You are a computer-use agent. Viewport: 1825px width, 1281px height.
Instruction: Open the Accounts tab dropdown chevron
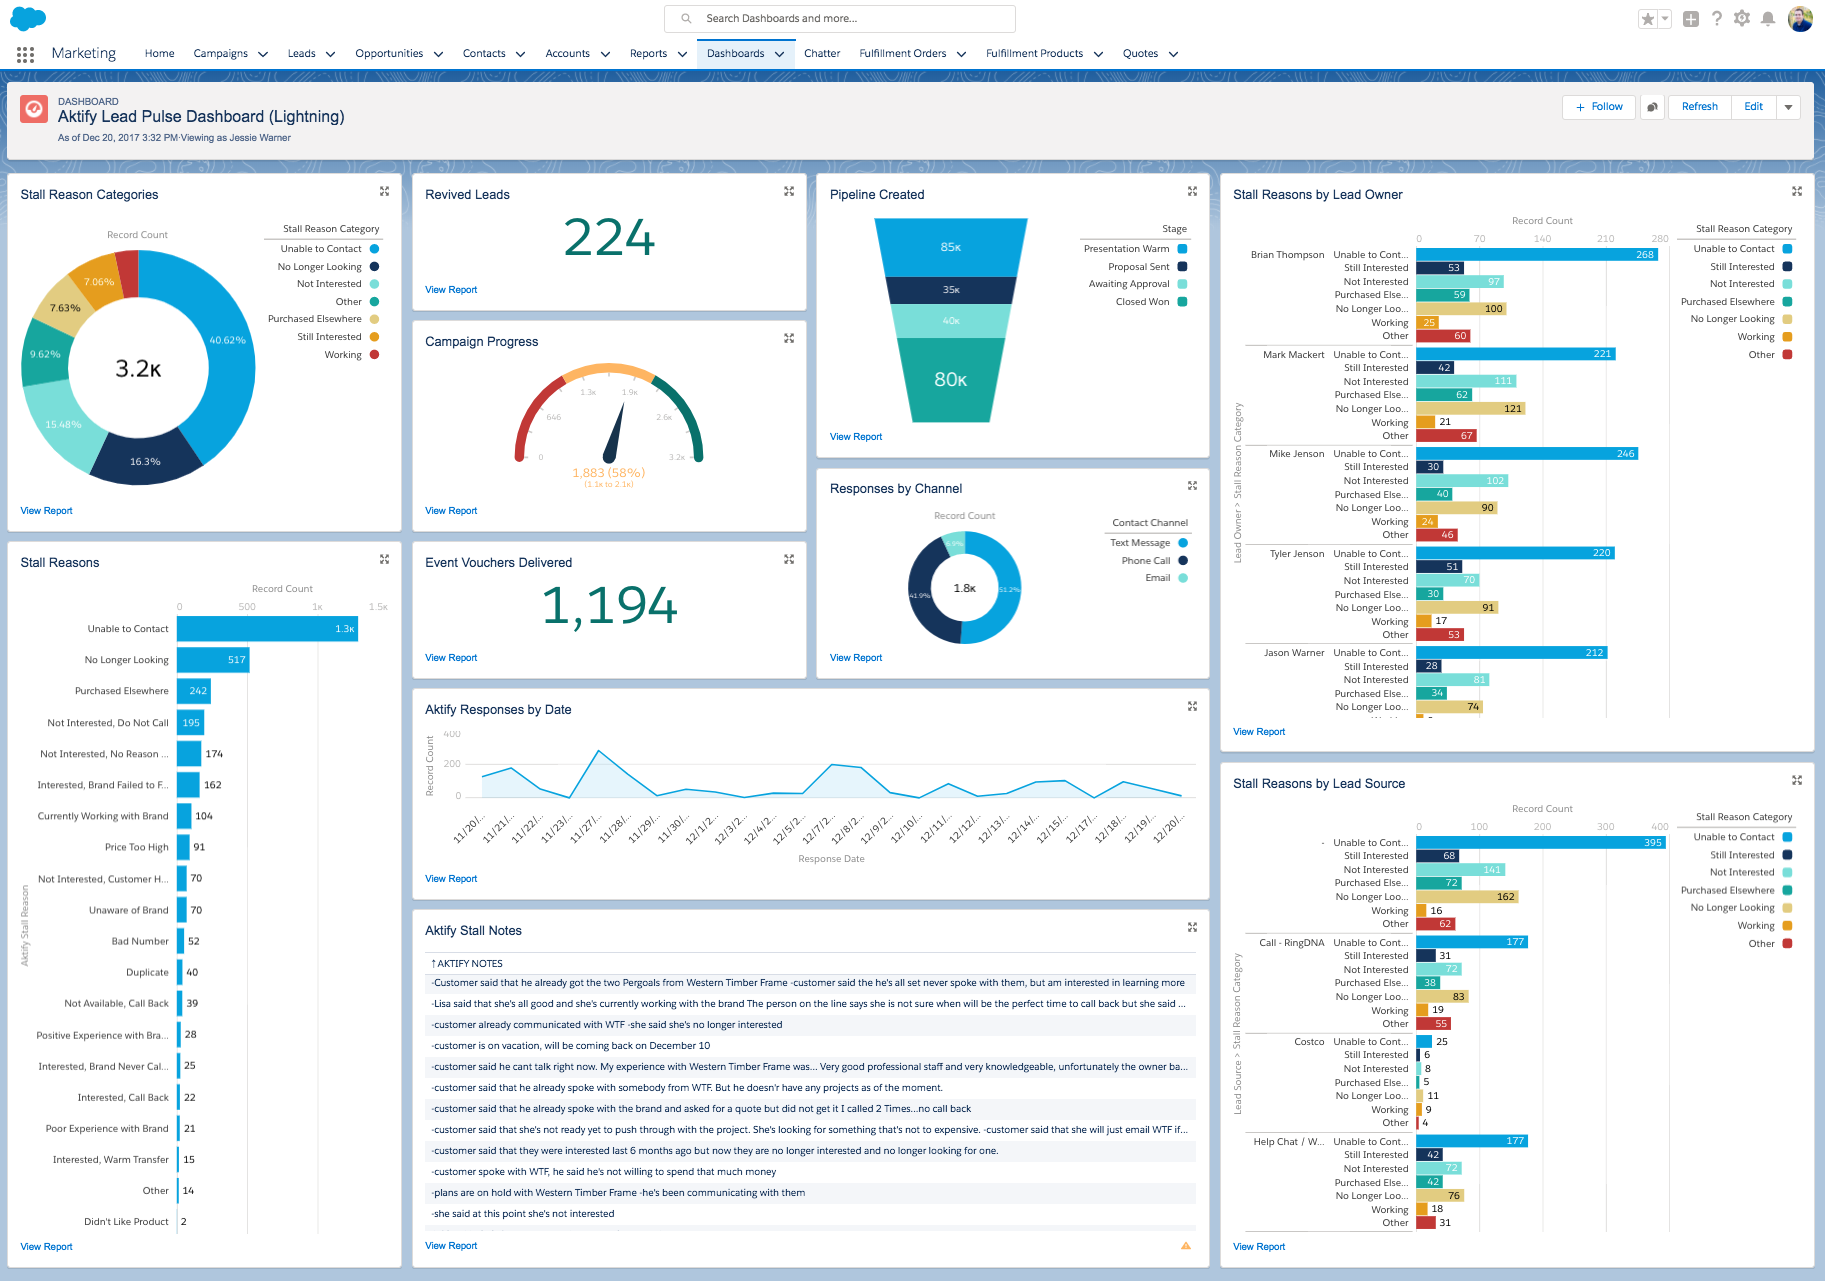tap(605, 54)
